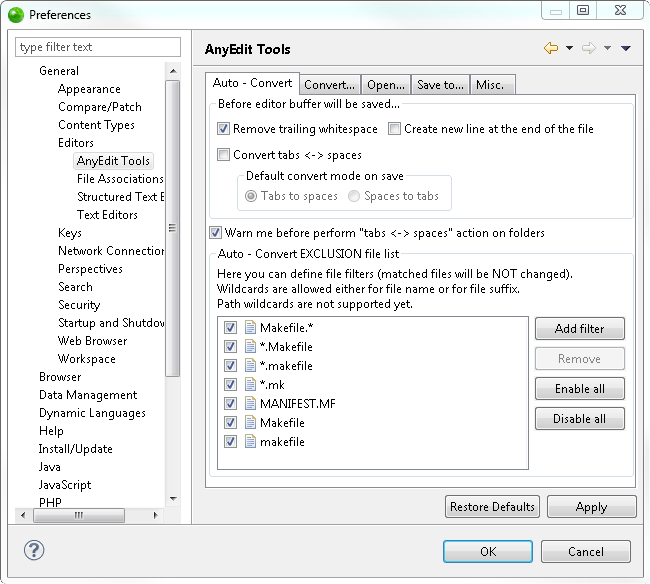
Task: Uncheck the Makefile.* filter checkbox
Action: (230, 327)
